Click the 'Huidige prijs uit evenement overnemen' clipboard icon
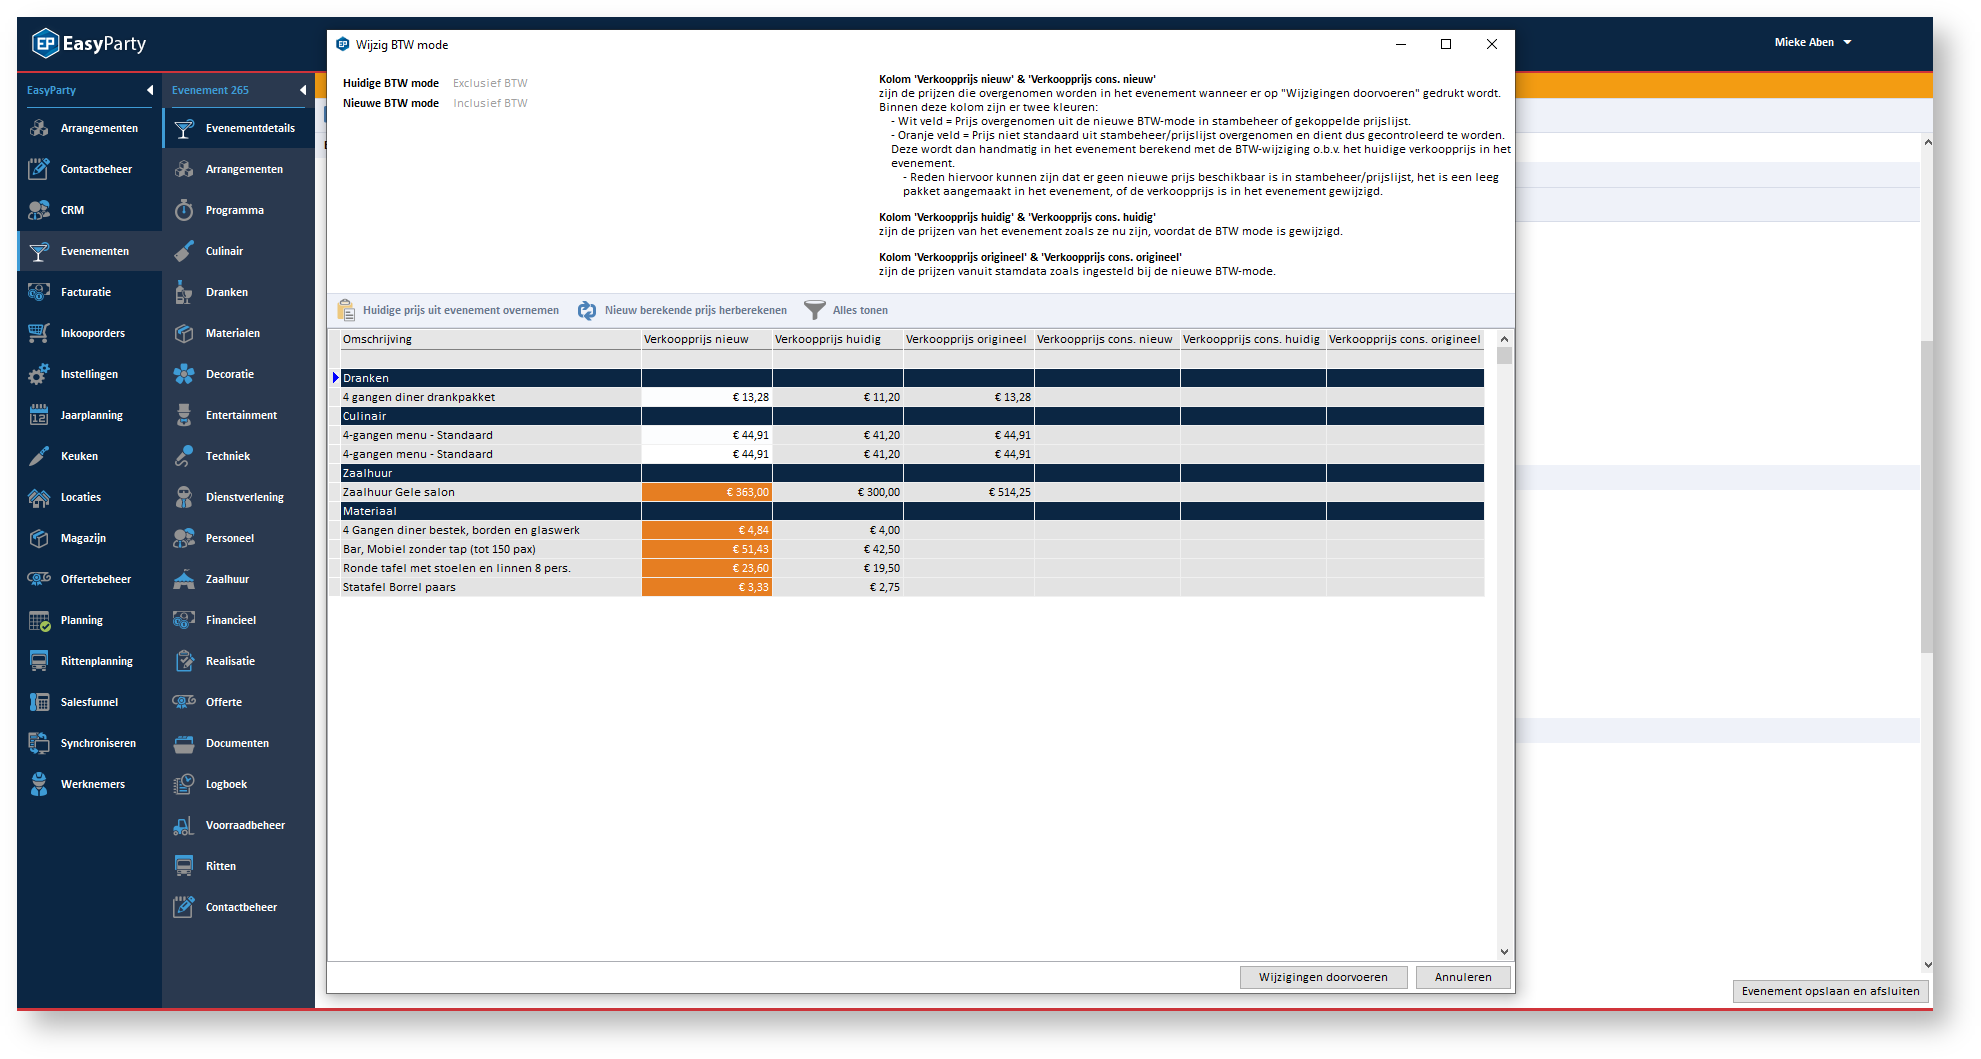 (x=346, y=310)
